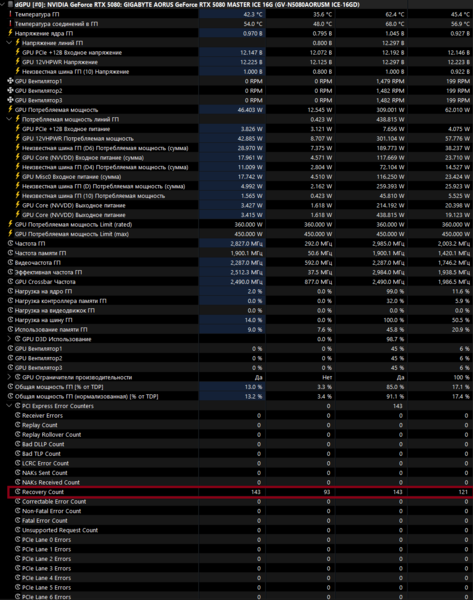Expand GPU Ограничители производительности group
Image resolution: width=473 pixels, height=600 pixels.
[10, 377]
